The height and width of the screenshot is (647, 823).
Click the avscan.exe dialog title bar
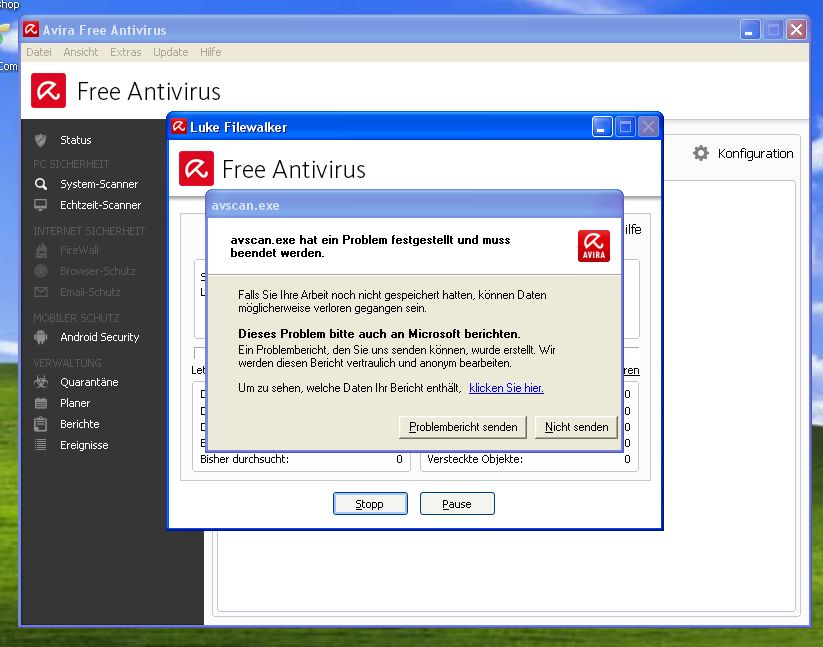pyautogui.click(x=415, y=205)
